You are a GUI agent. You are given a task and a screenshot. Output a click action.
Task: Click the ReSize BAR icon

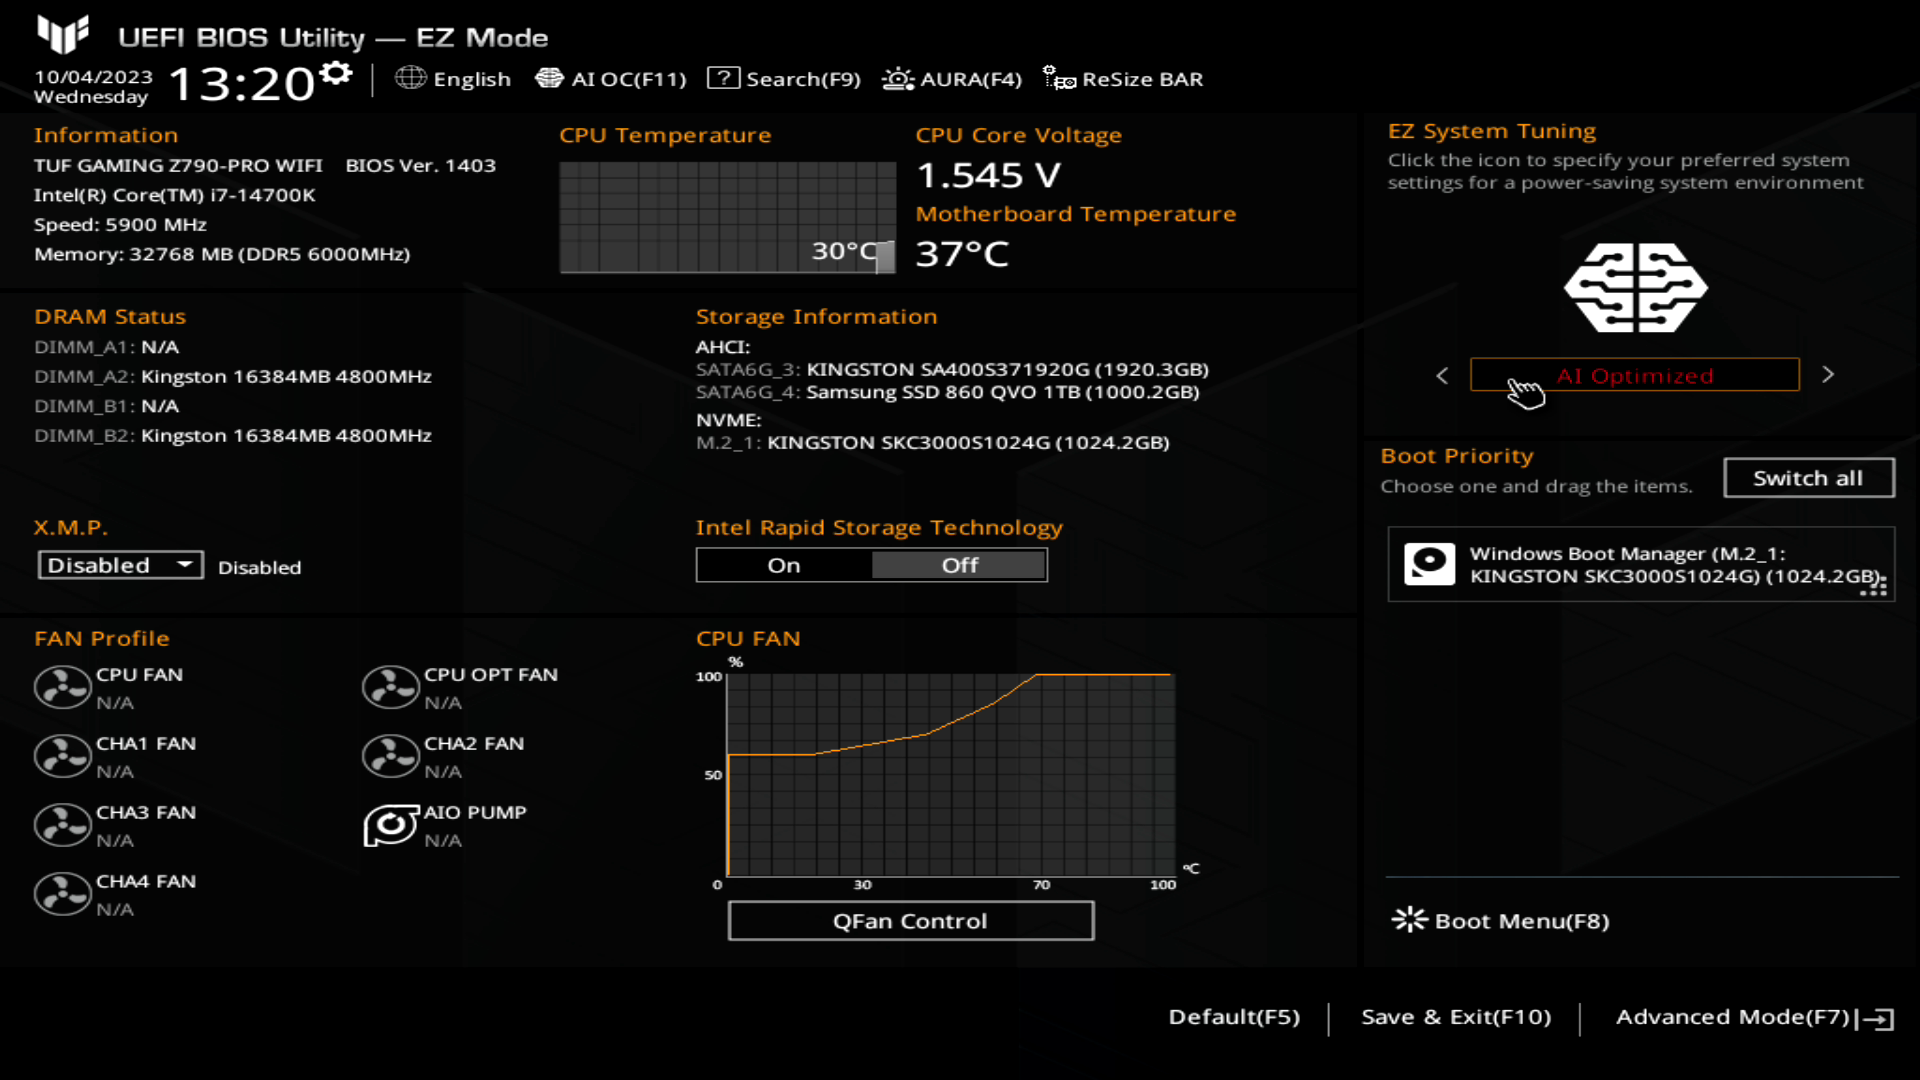[1059, 78]
